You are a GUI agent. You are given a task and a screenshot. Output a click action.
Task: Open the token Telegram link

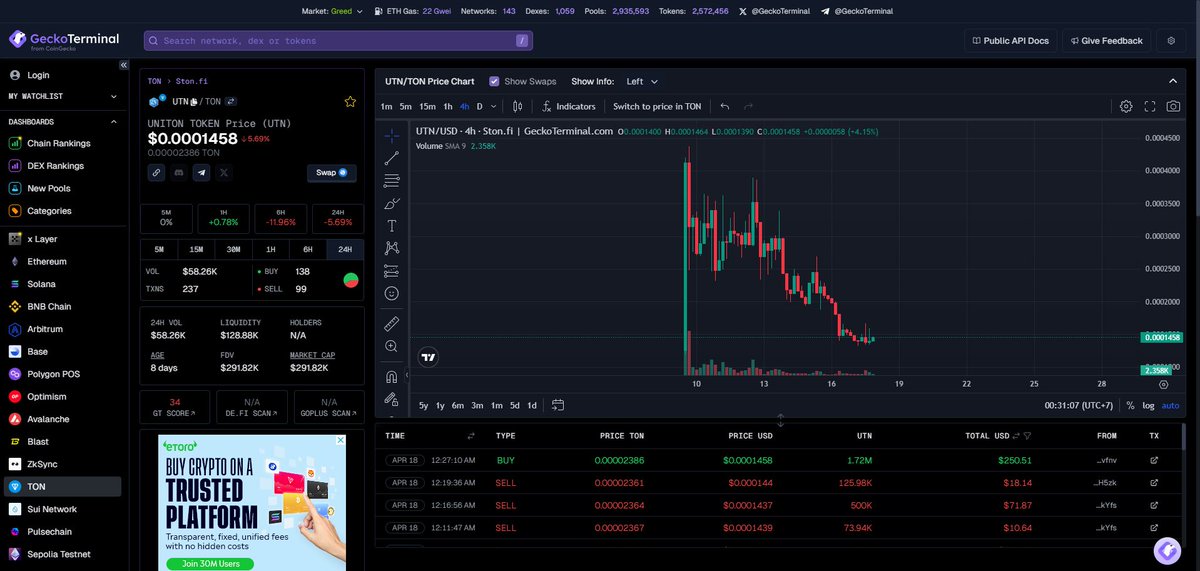pyautogui.click(x=201, y=172)
